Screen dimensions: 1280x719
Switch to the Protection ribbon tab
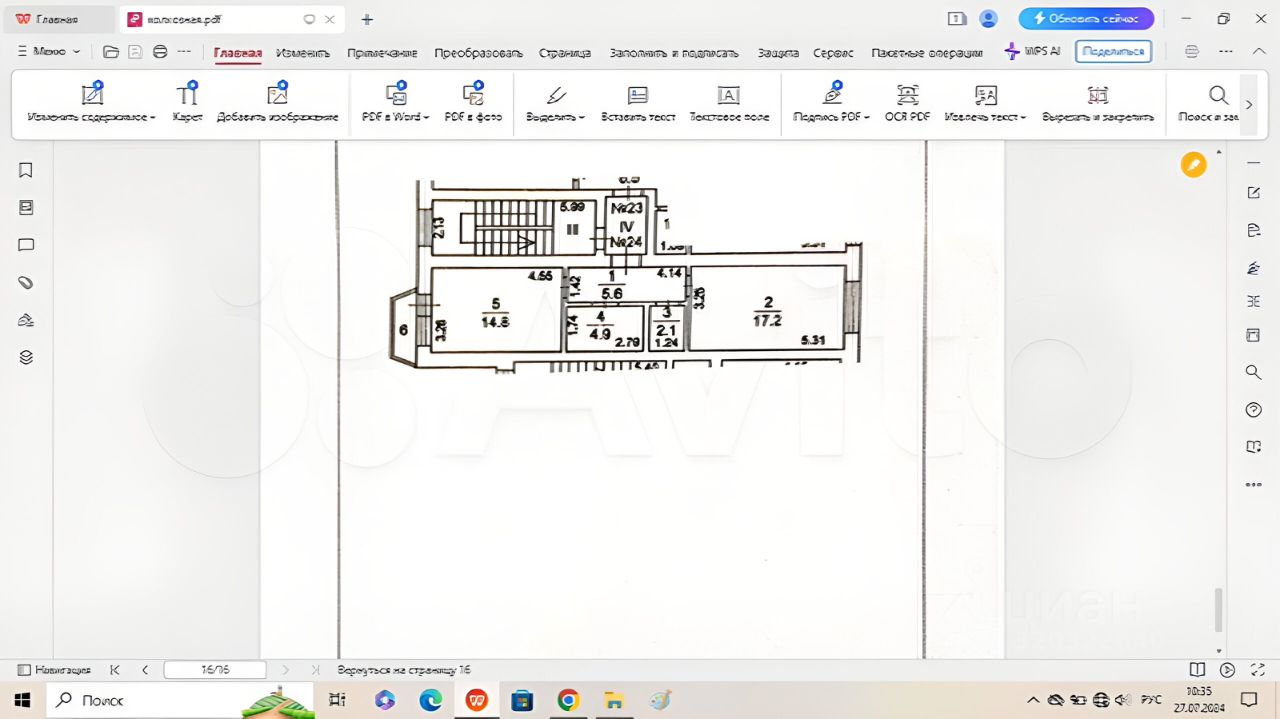(x=777, y=52)
